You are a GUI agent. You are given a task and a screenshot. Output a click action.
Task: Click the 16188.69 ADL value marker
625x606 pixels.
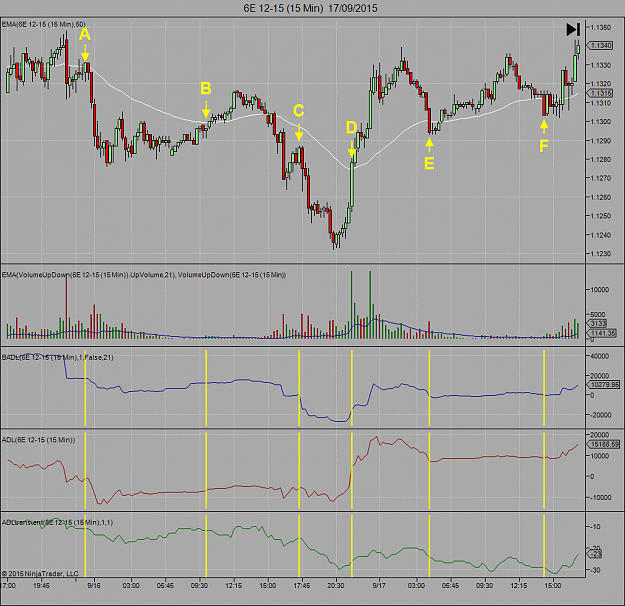(x=604, y=444)
